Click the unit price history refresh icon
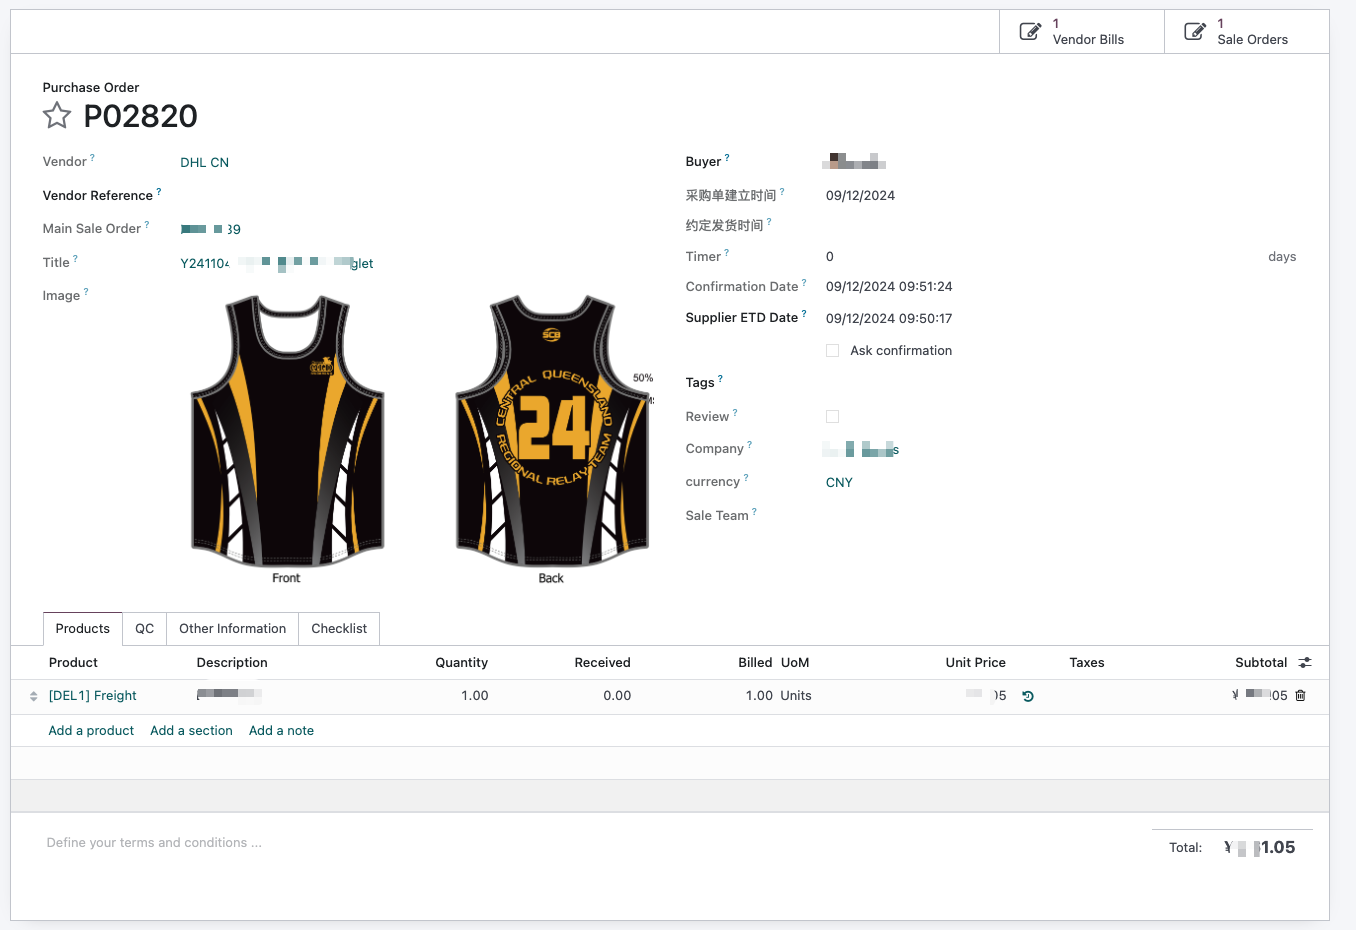Image resolution: width=1356 pixels, height=930 pixels. [1028, 696]
